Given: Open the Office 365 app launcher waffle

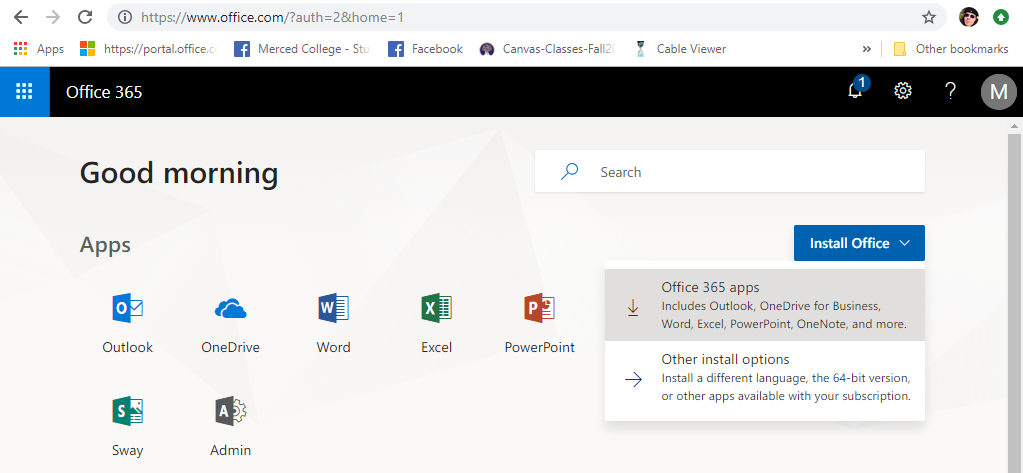Looking at the screenshot, I should 24,92.
